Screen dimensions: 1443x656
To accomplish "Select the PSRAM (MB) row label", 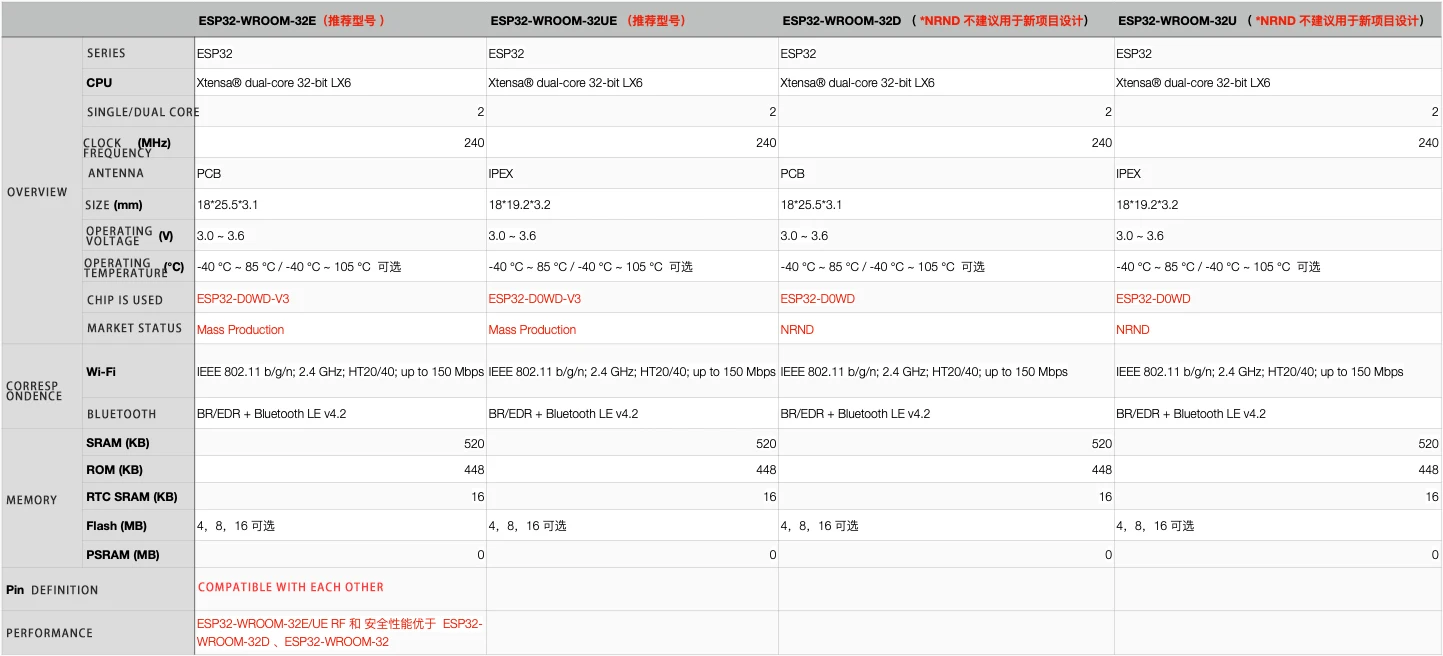I will click(123, 555).
